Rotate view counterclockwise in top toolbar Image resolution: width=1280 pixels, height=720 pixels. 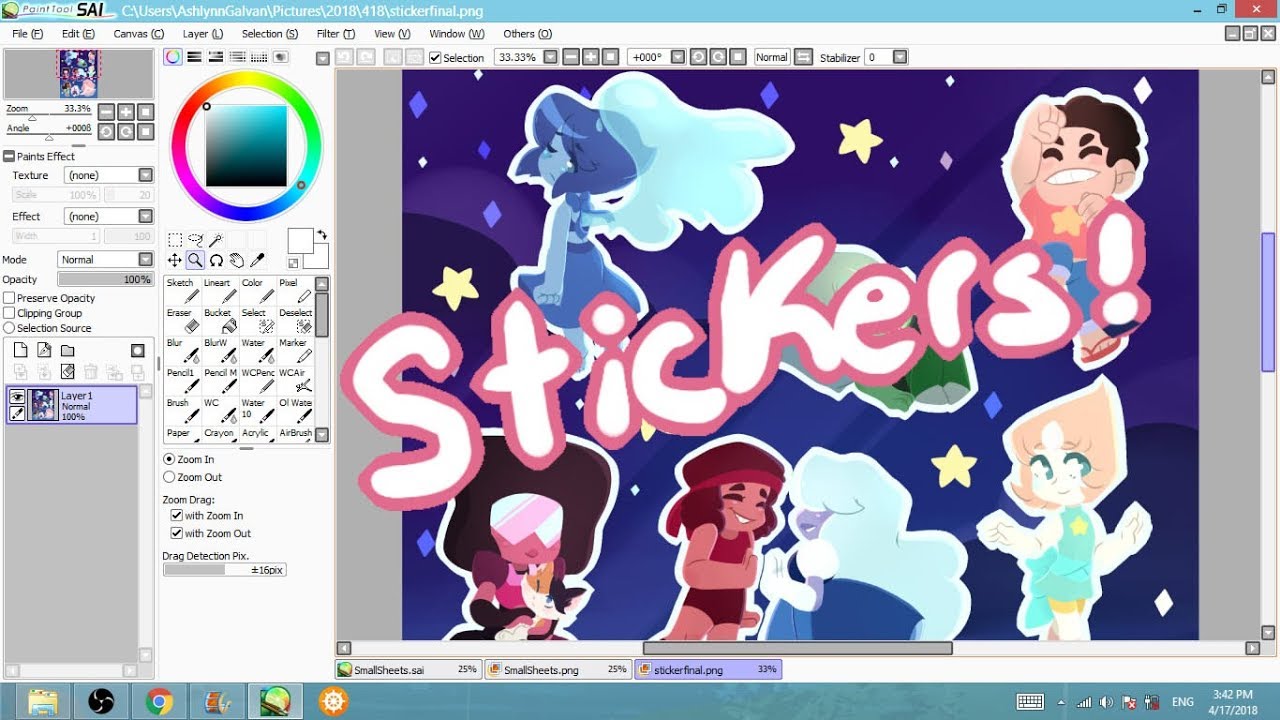pos(698,57)
